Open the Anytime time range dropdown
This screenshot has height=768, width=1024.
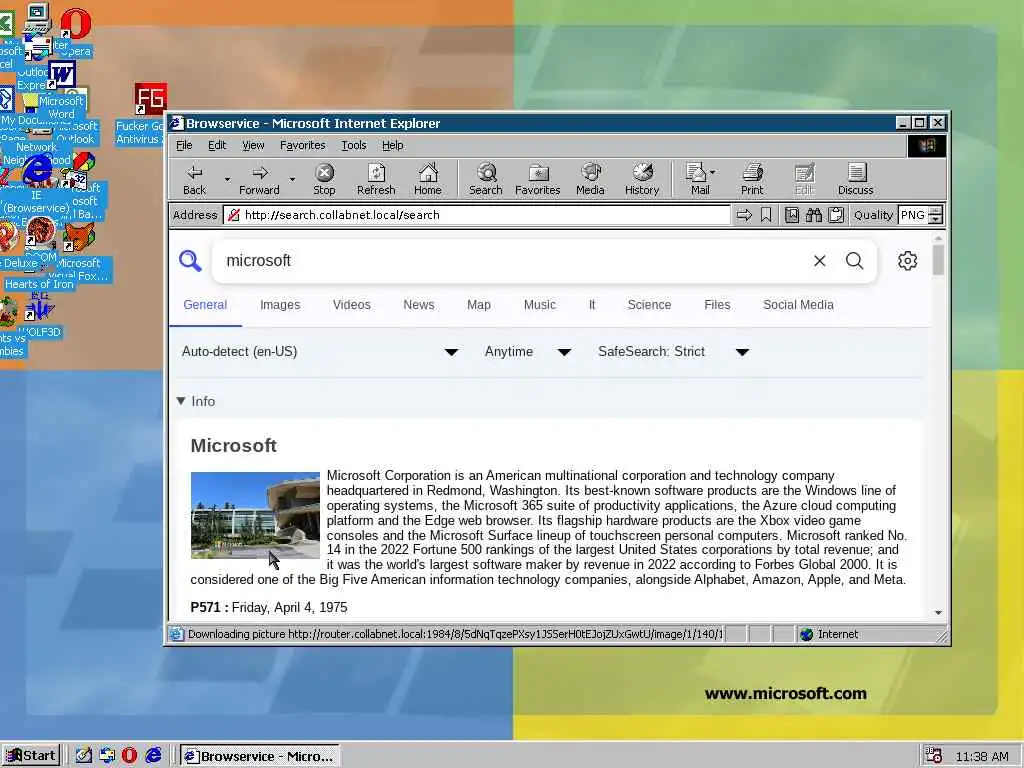528,352
